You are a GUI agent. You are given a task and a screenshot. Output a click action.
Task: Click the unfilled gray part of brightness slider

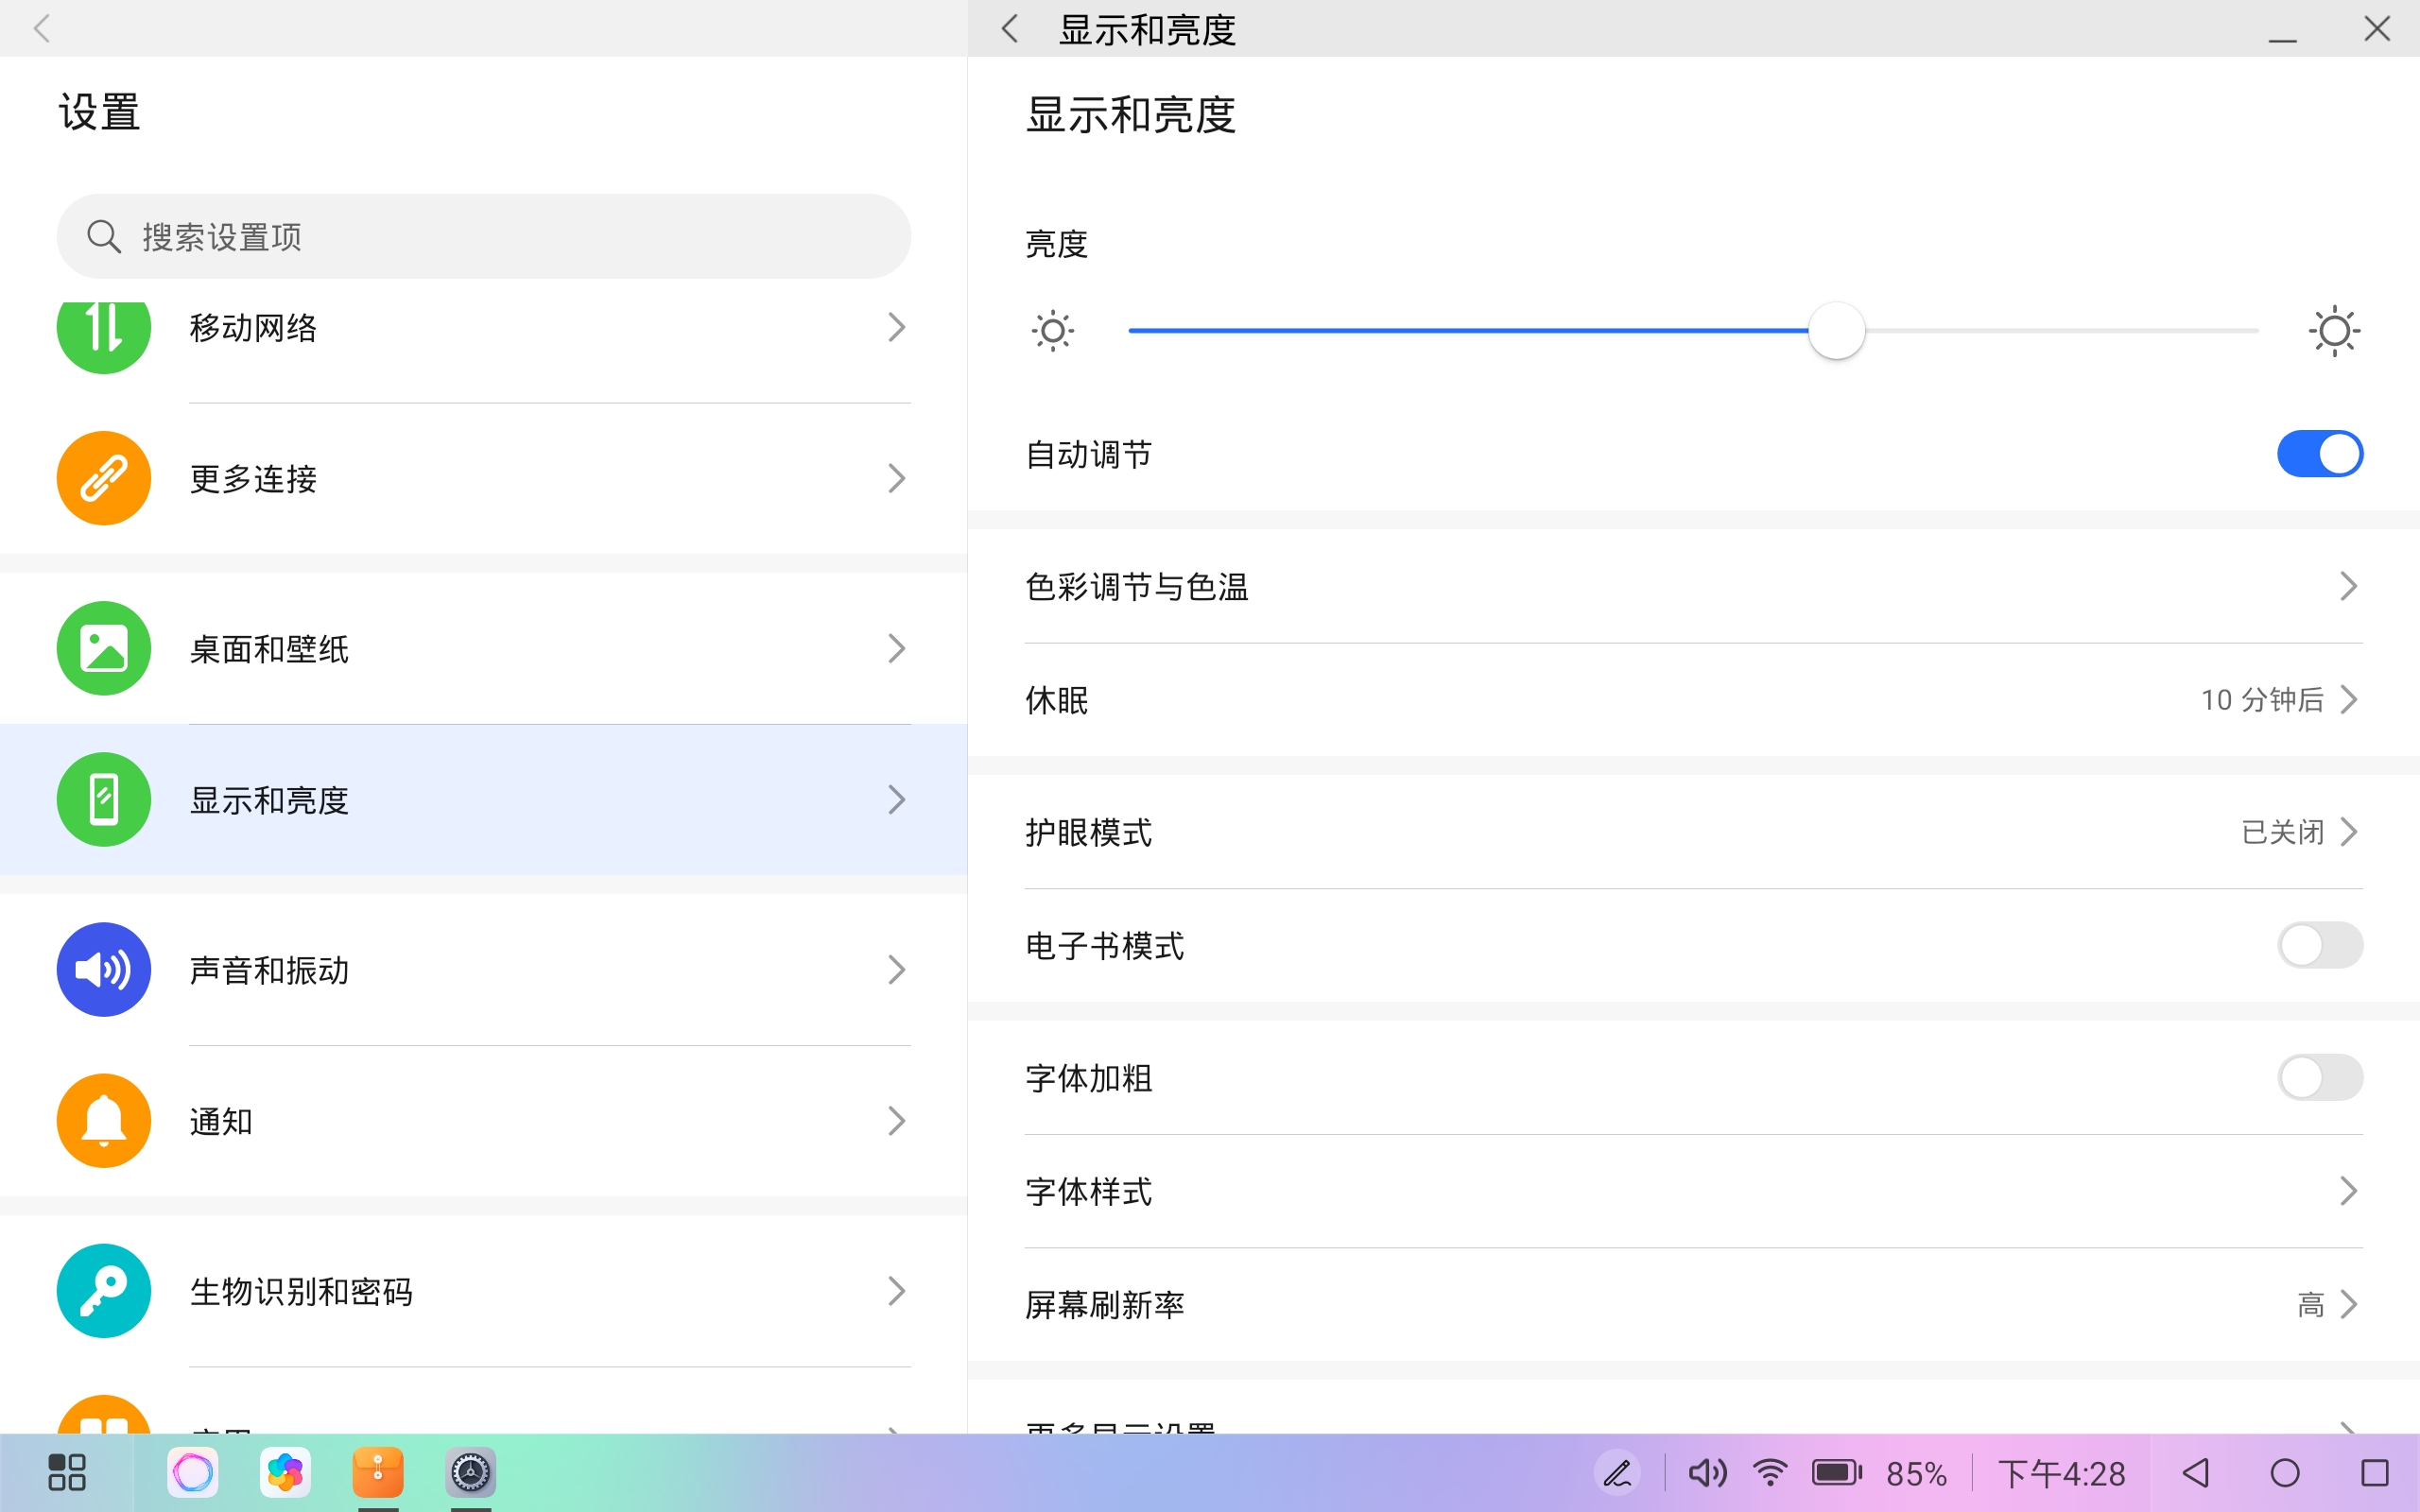pos(2061,330)
